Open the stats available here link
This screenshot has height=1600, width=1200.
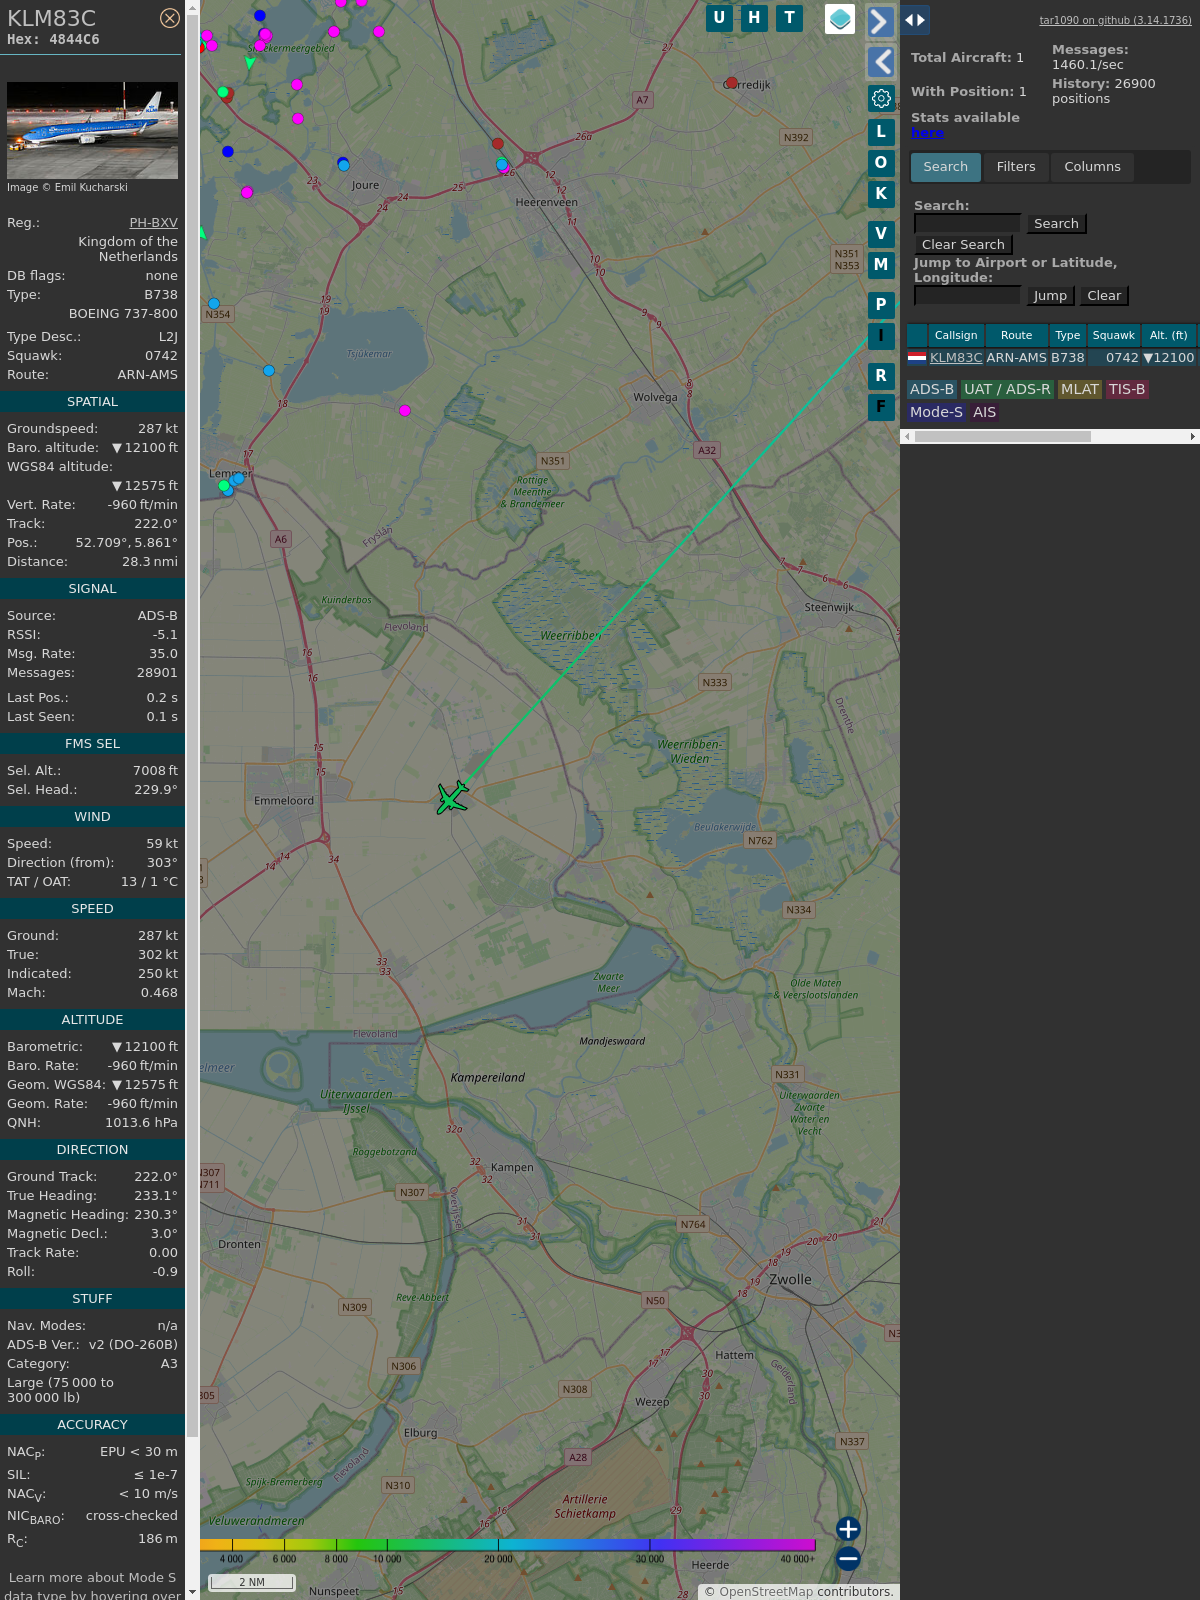(x=927, y=133)
